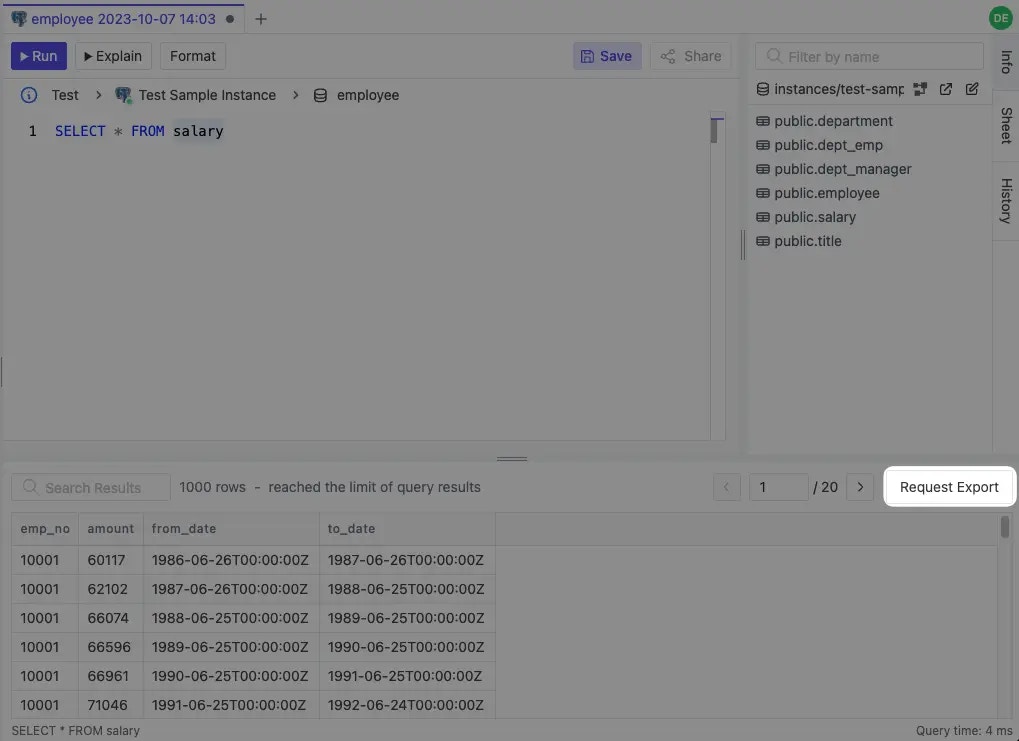This screenshot has width=1019, height=741.
Task: Click the database icon beside employee in the breadcrumb
Action: (x=320, y=95)
